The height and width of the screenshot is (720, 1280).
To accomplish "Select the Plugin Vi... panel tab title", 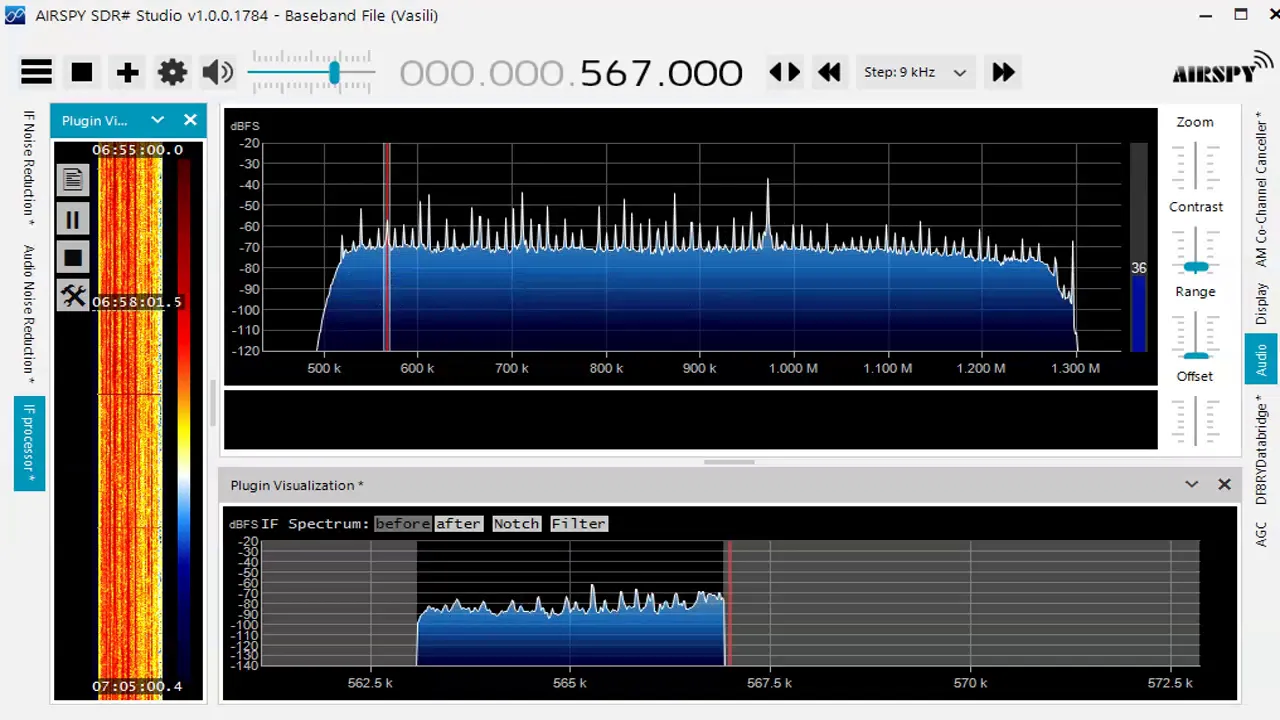I will pyautogui.click(x=95, y=120).
